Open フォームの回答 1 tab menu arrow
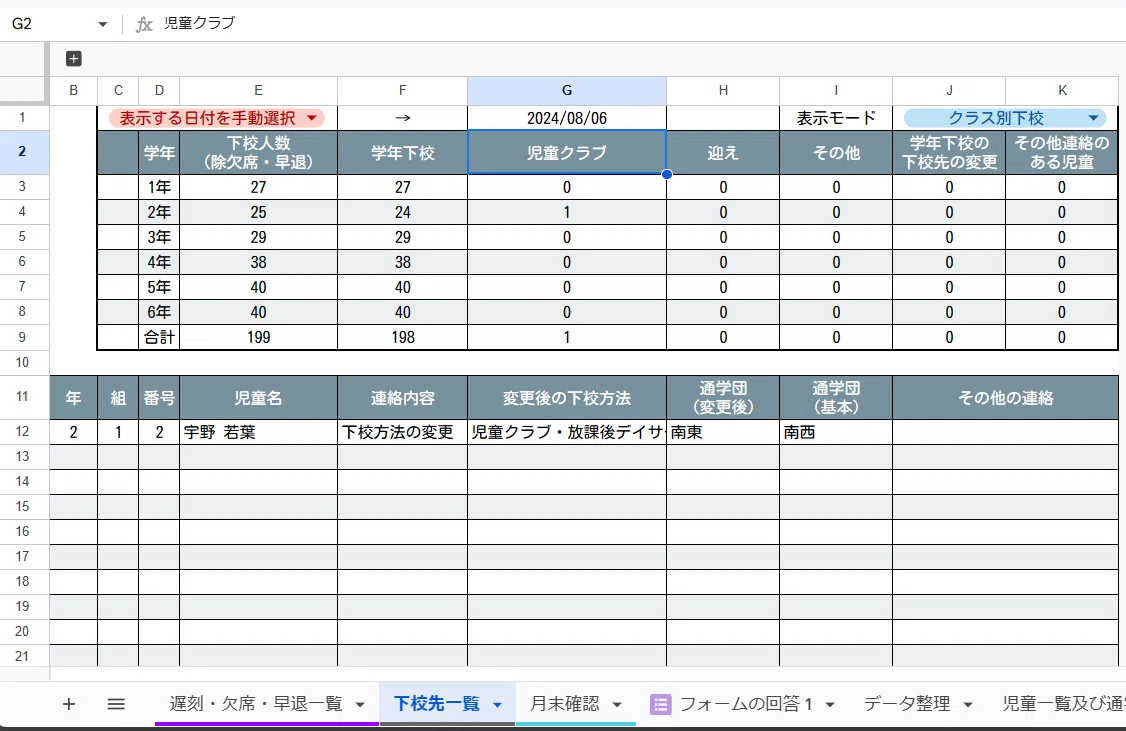The height and width of the screenshot is (731, 1126). click(830, 704)
